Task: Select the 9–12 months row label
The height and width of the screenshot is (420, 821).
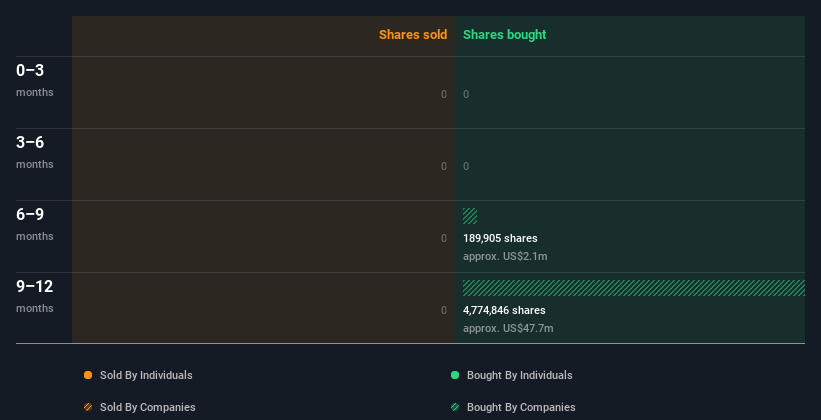Action: tap(35, 295)
